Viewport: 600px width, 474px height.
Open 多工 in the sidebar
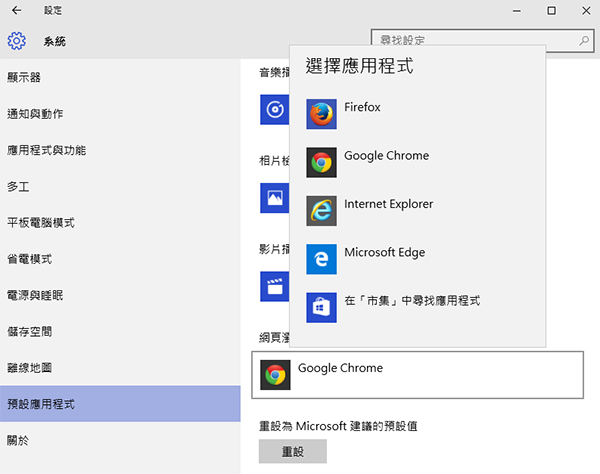pos(120,186)
